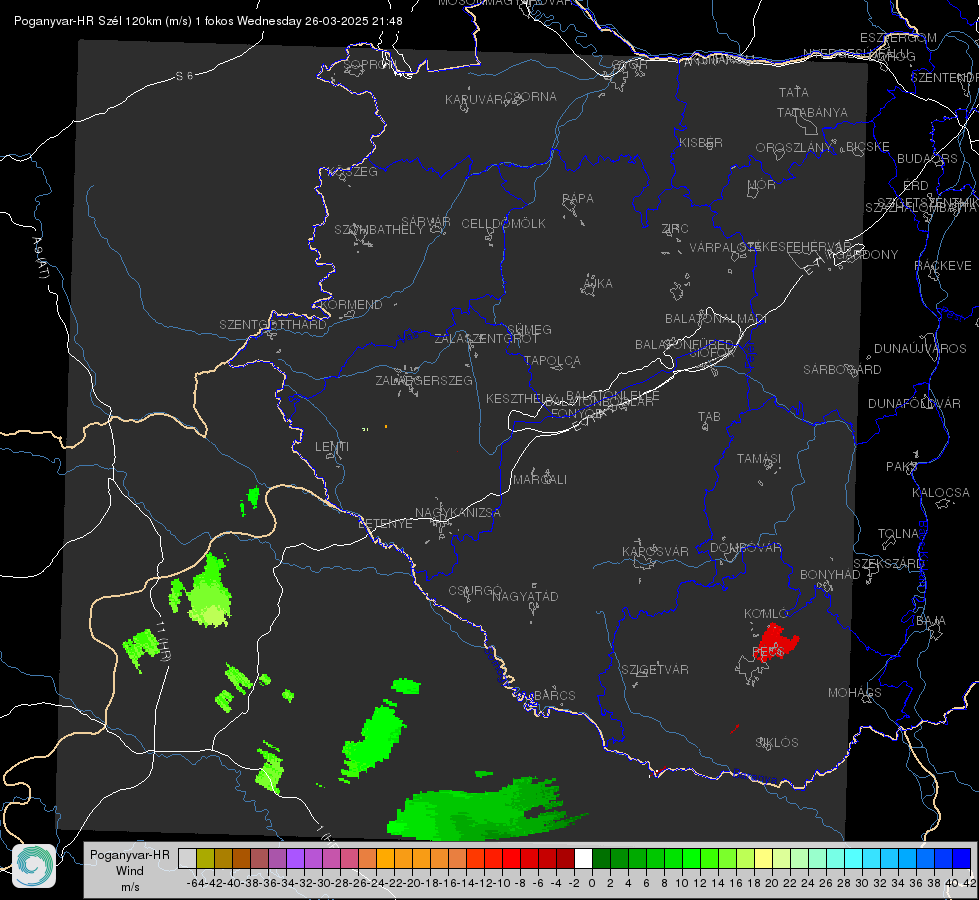Click the SZENTGOTTHÁRD label
This screenshot has height=900, width=979.
tap(273, 325)
